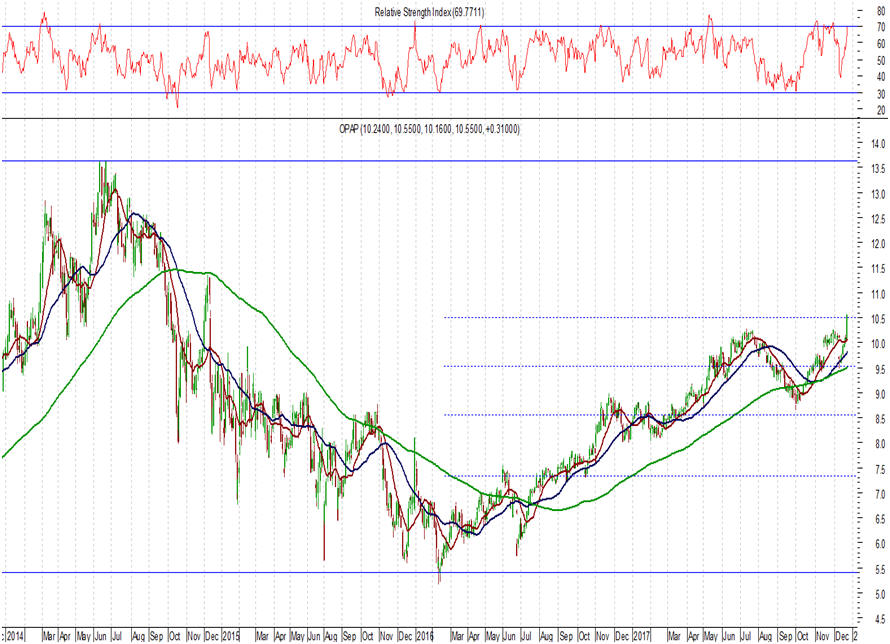This screenshot has height=644, width=890.
Task: Select the 14.0 price axis label
Action: click(x=879, y=144)
